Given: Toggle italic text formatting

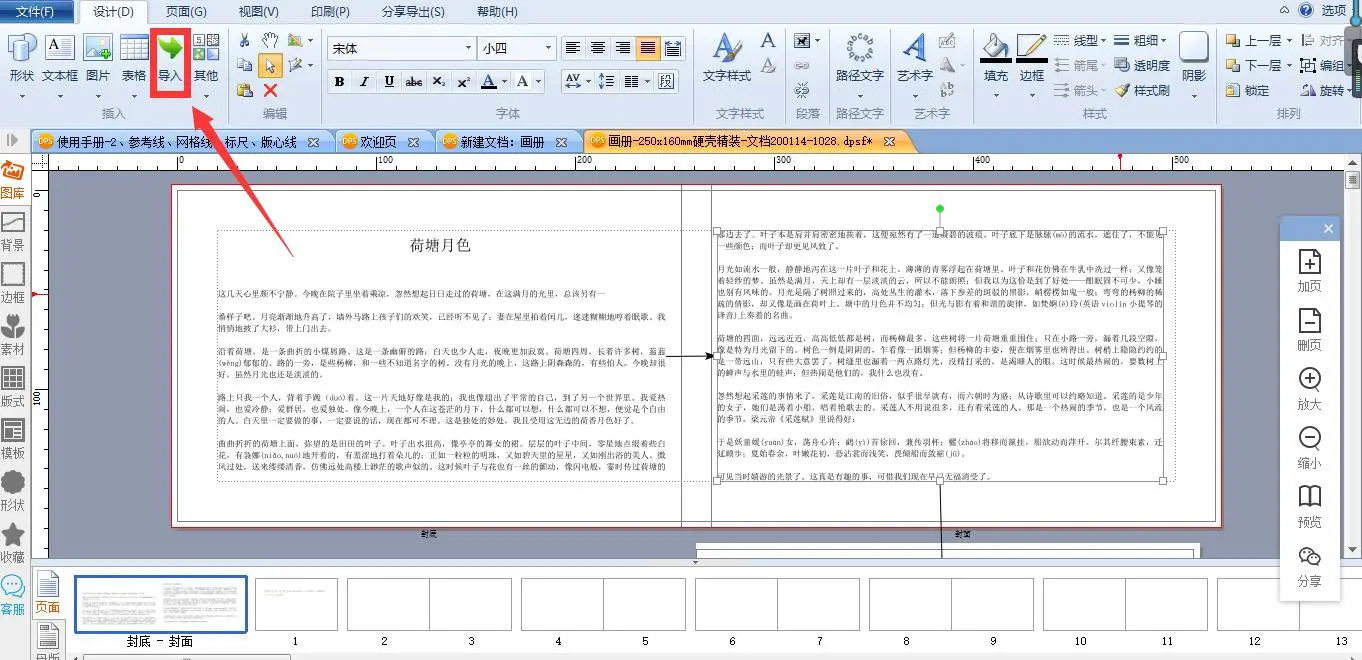Looking at the screenshot, I should click(x=364, y=82).
